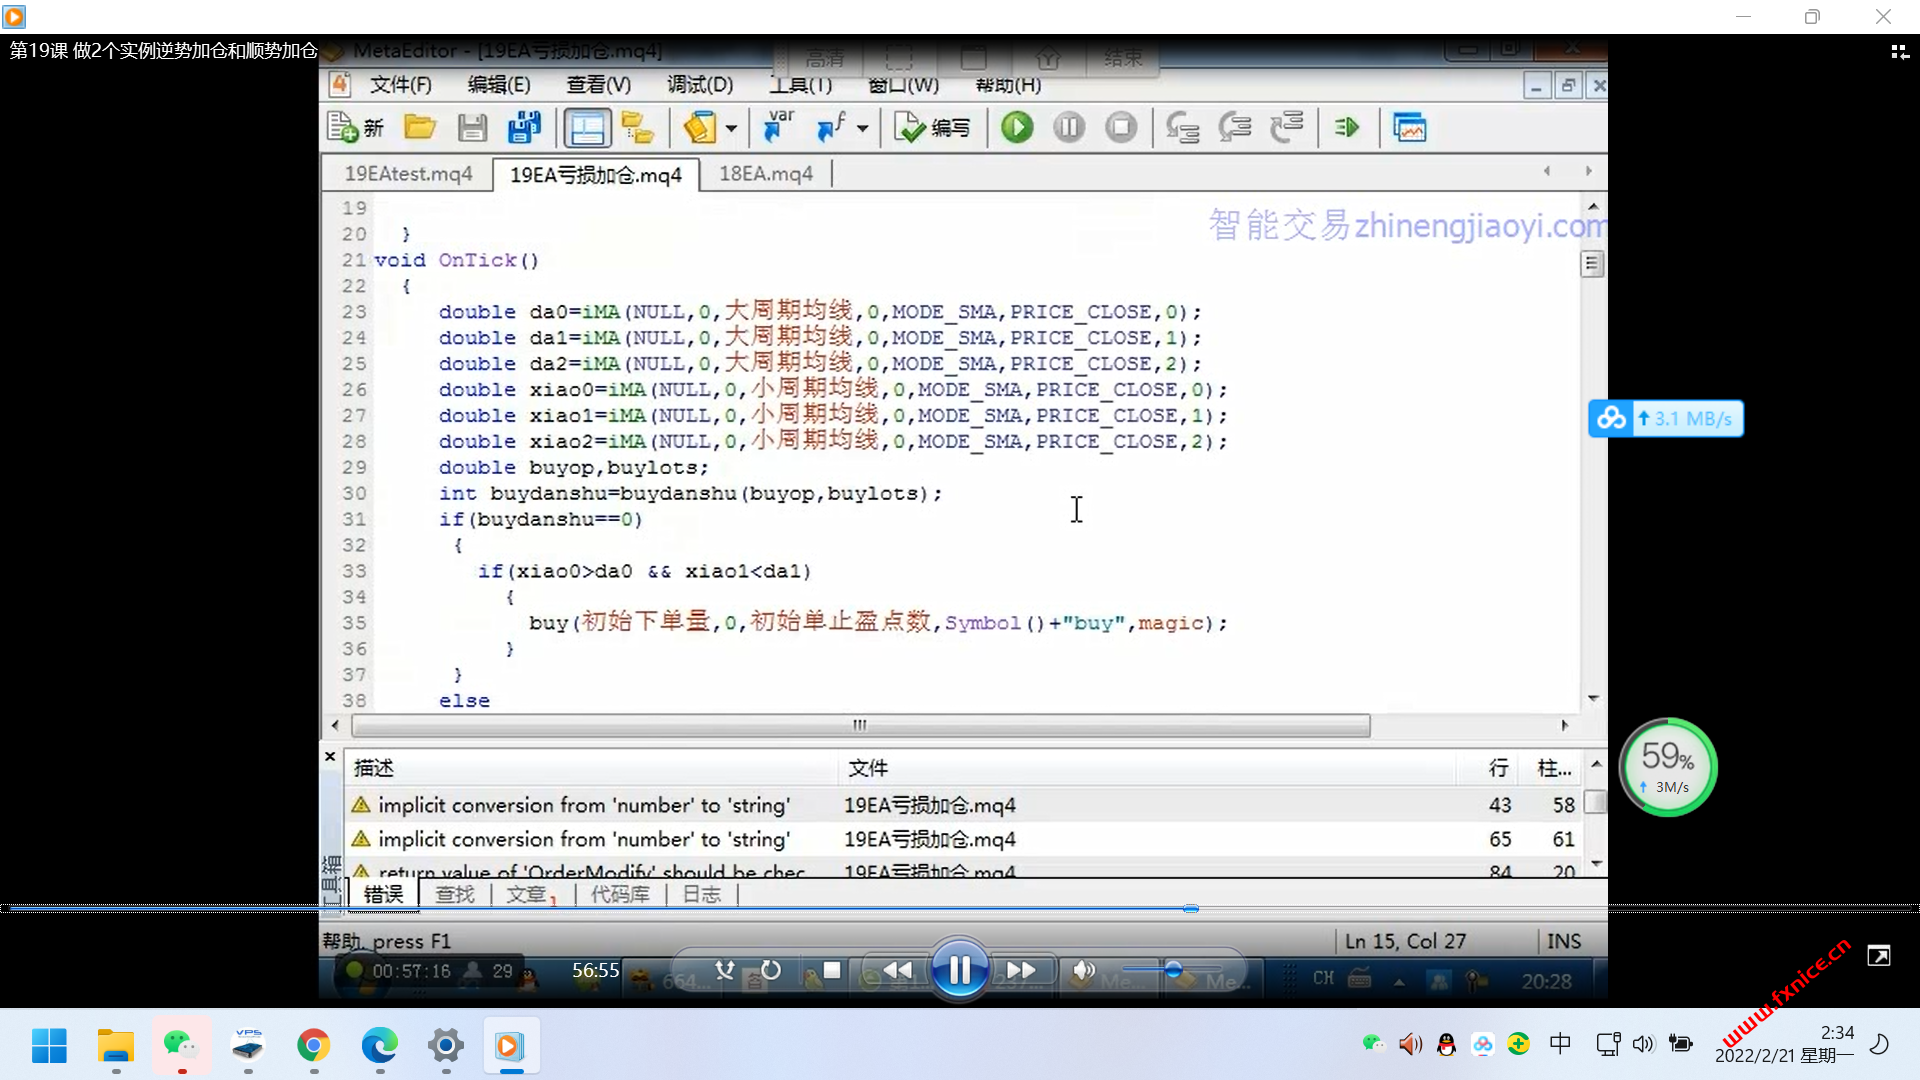Select warning row at line 65

[x=964, y=839]
